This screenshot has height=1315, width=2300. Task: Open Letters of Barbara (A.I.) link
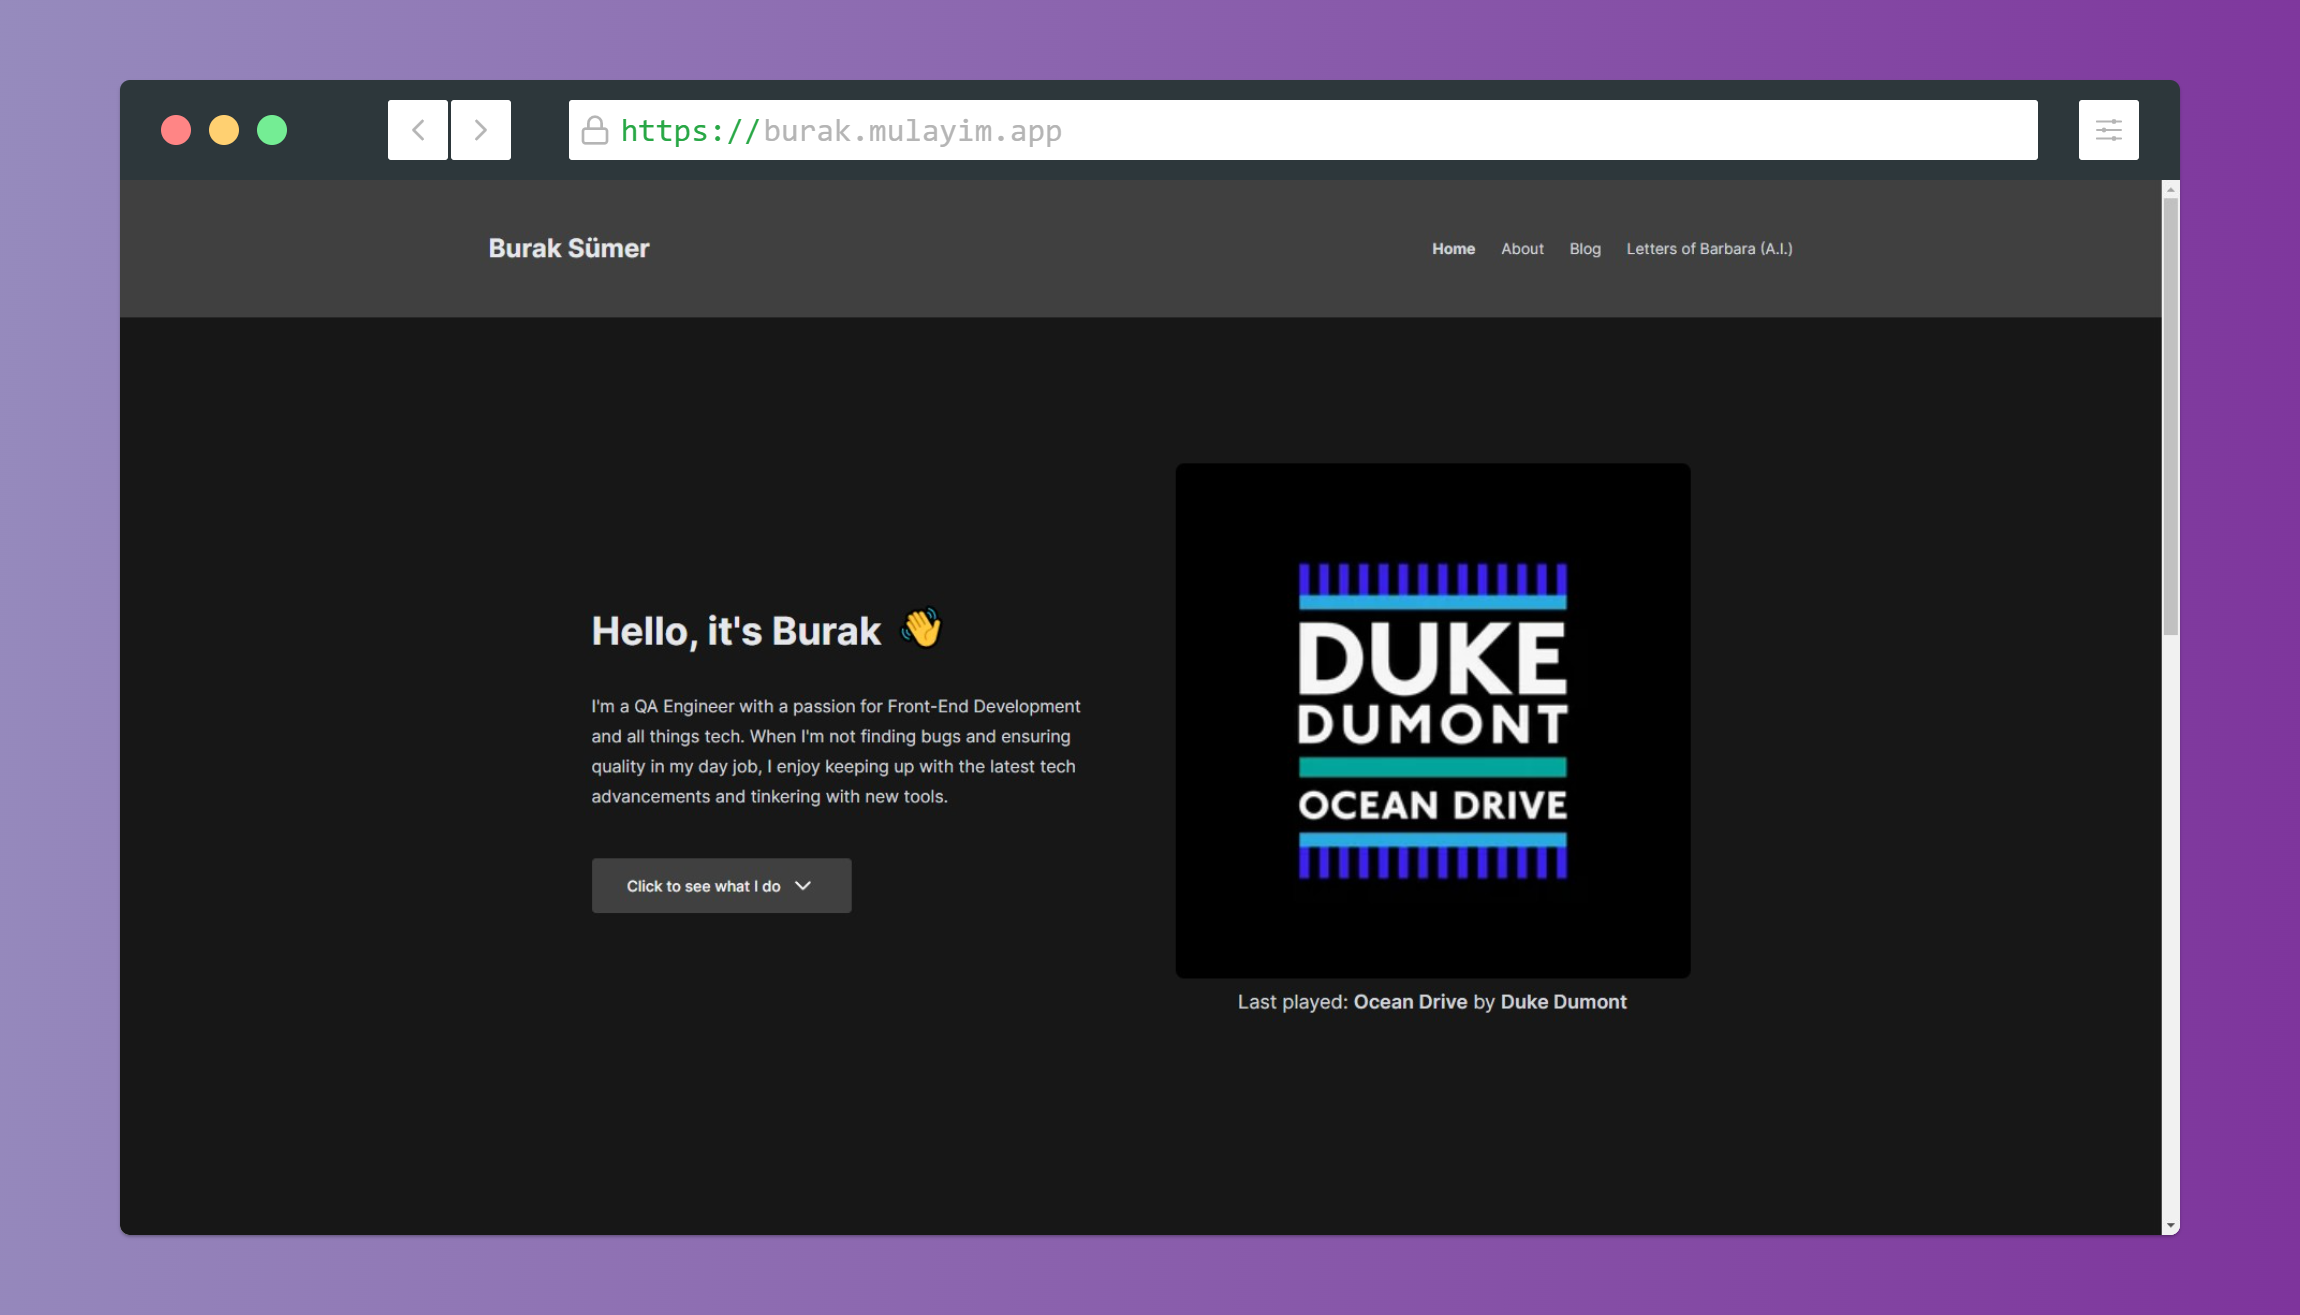click(1709, 249)
